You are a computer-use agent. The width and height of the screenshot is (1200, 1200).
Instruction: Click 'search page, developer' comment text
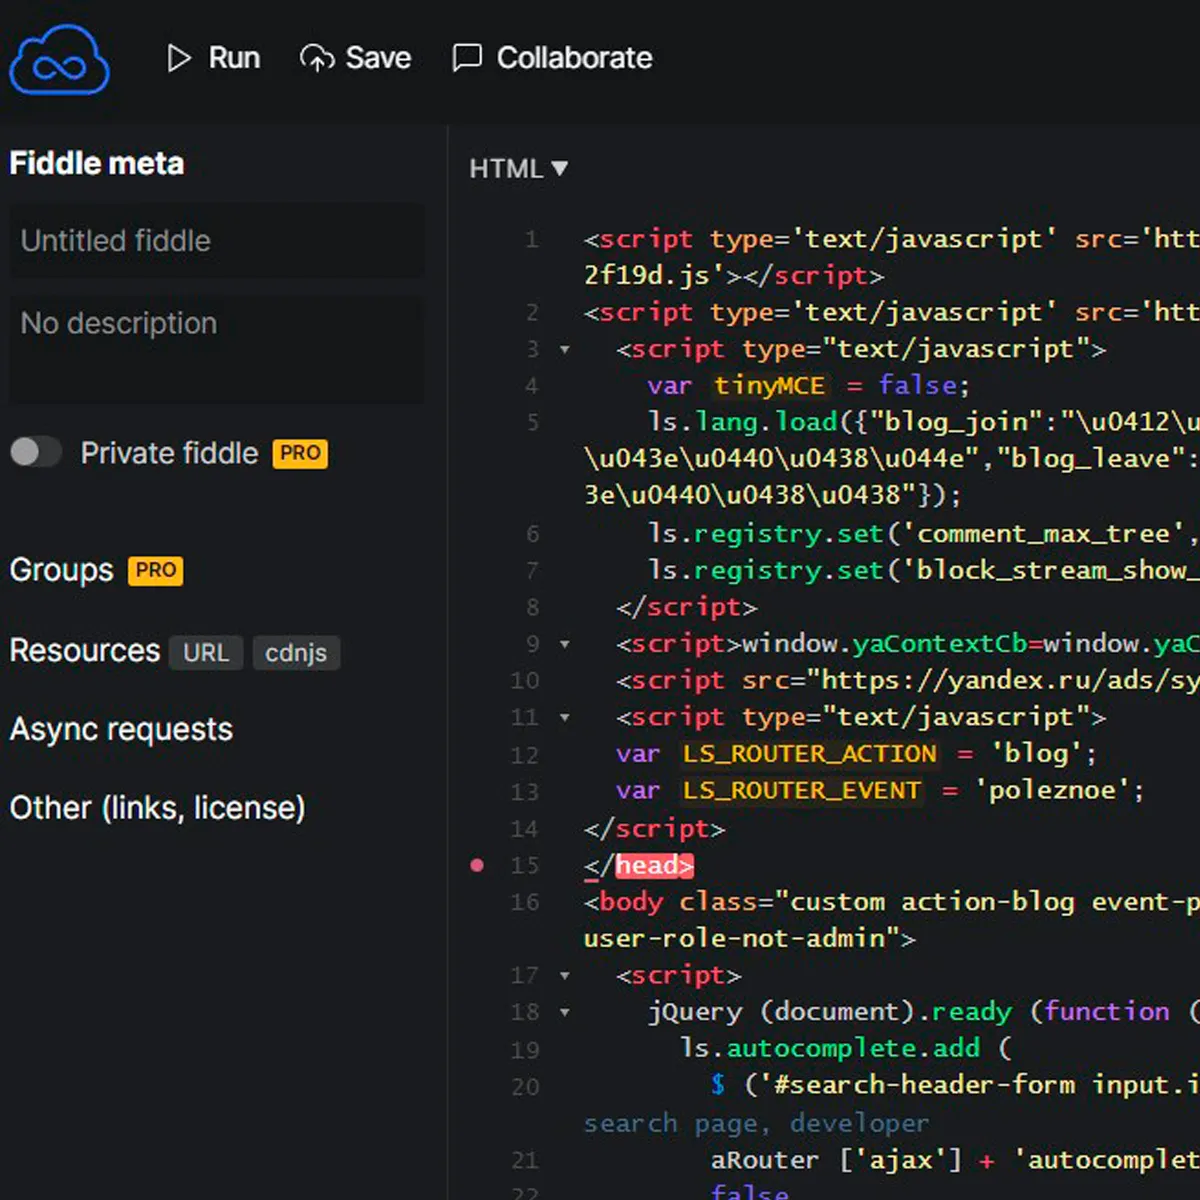coord(757,1124)
